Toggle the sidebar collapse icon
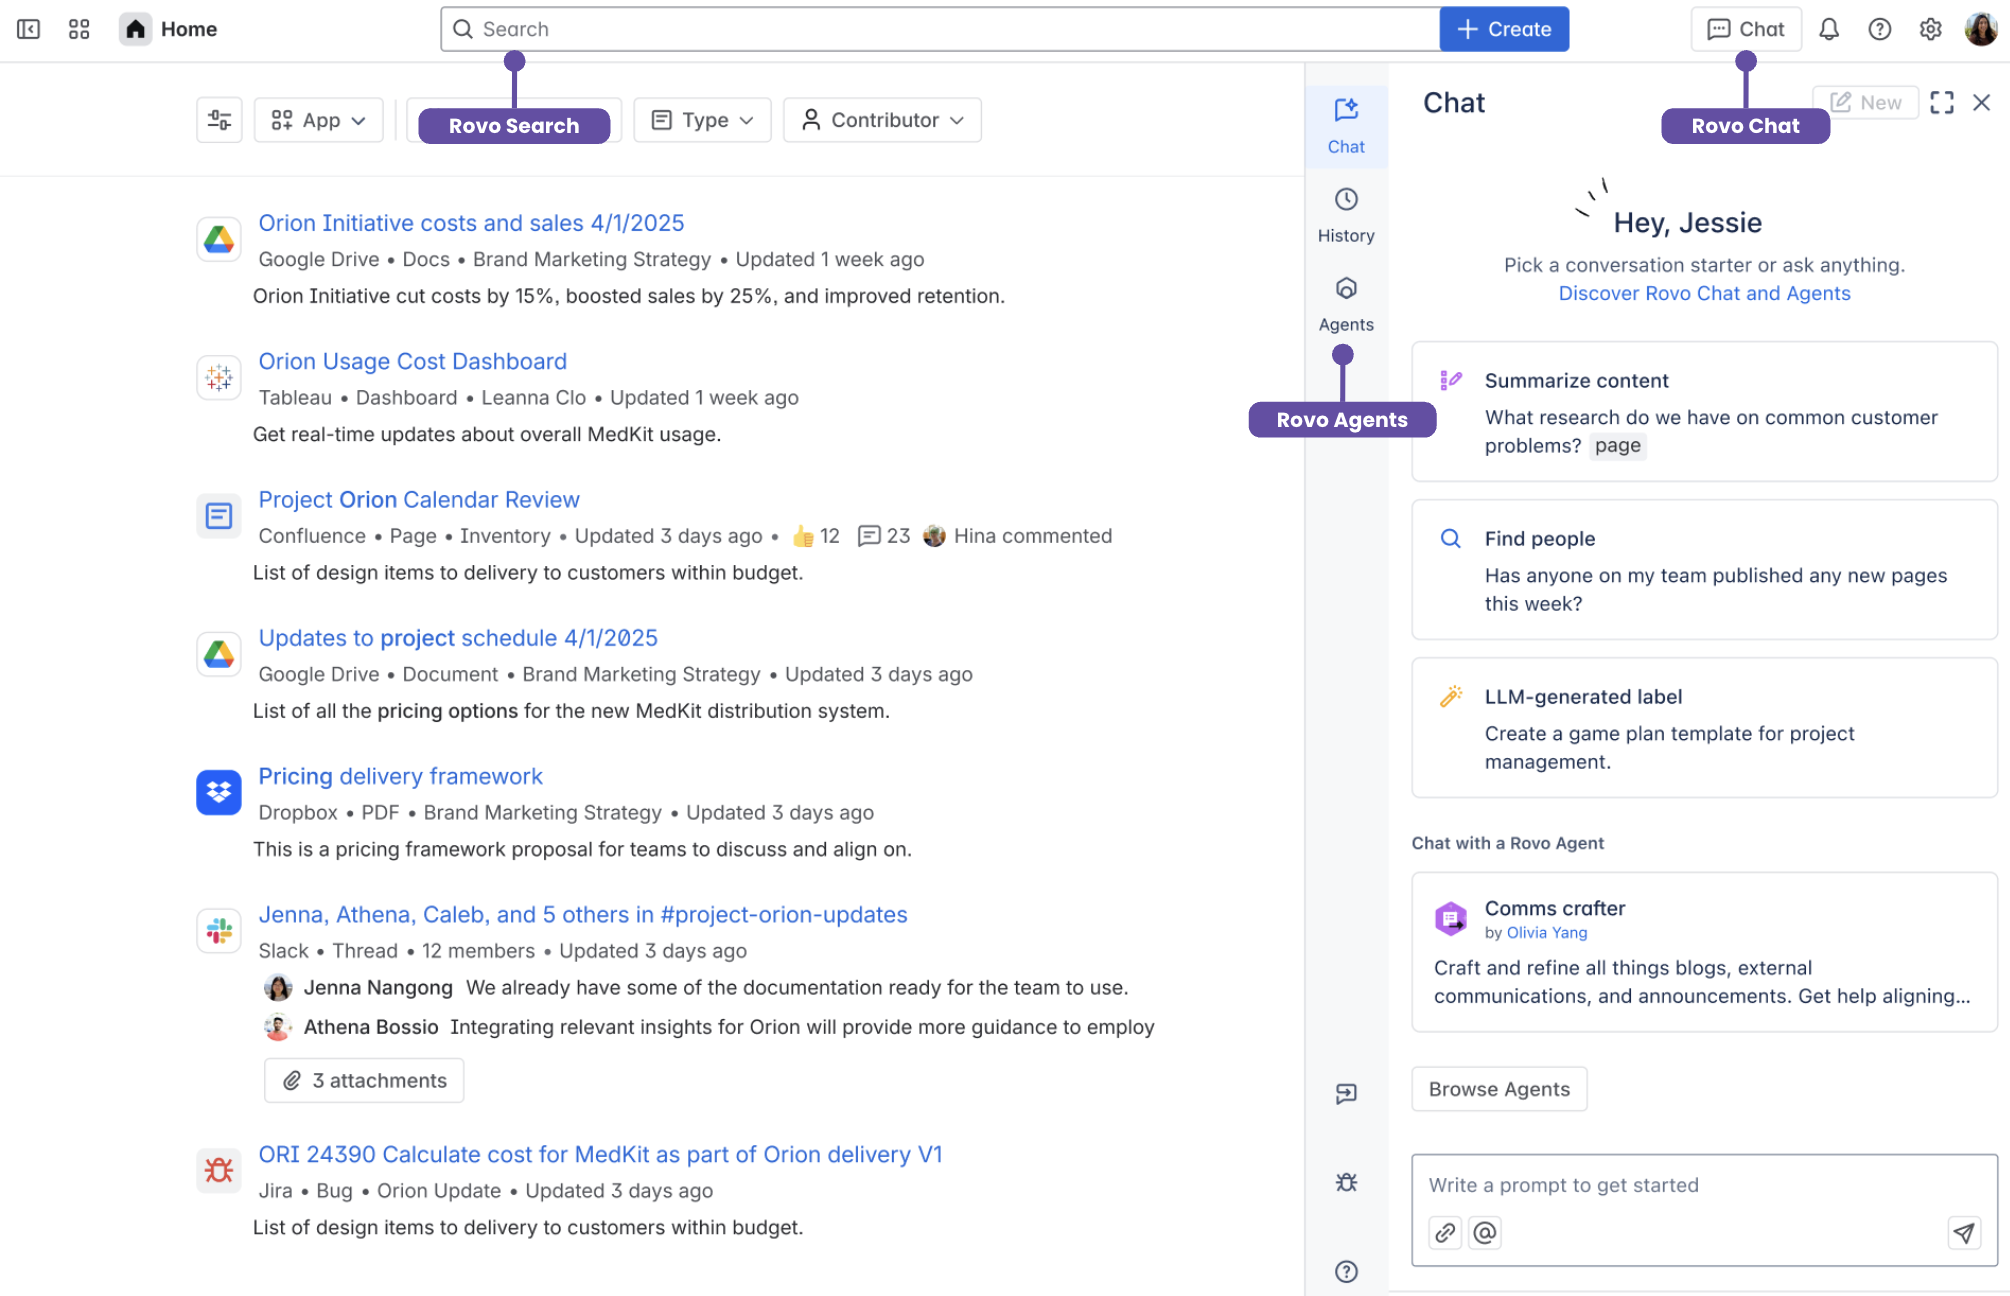Viewport: 2010px width, 1296px height. click(x=29, y=29)
